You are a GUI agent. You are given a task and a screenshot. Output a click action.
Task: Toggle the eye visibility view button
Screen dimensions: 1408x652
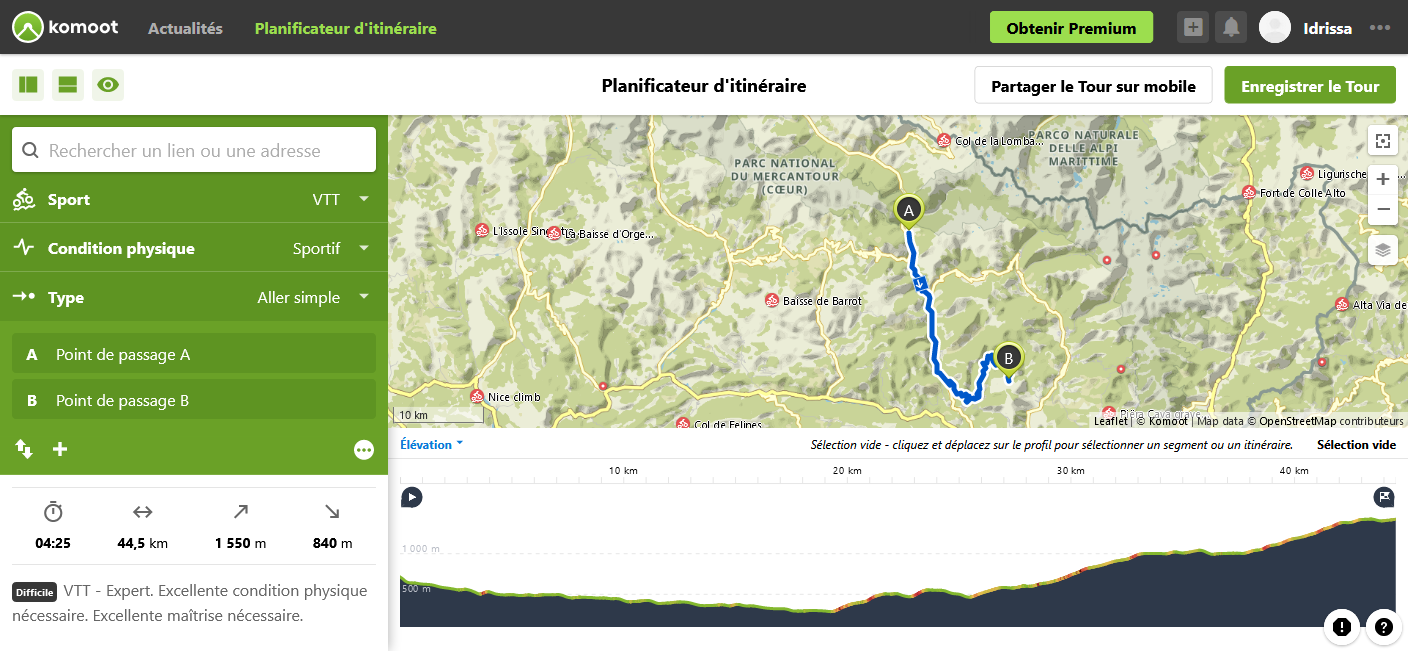108,85
